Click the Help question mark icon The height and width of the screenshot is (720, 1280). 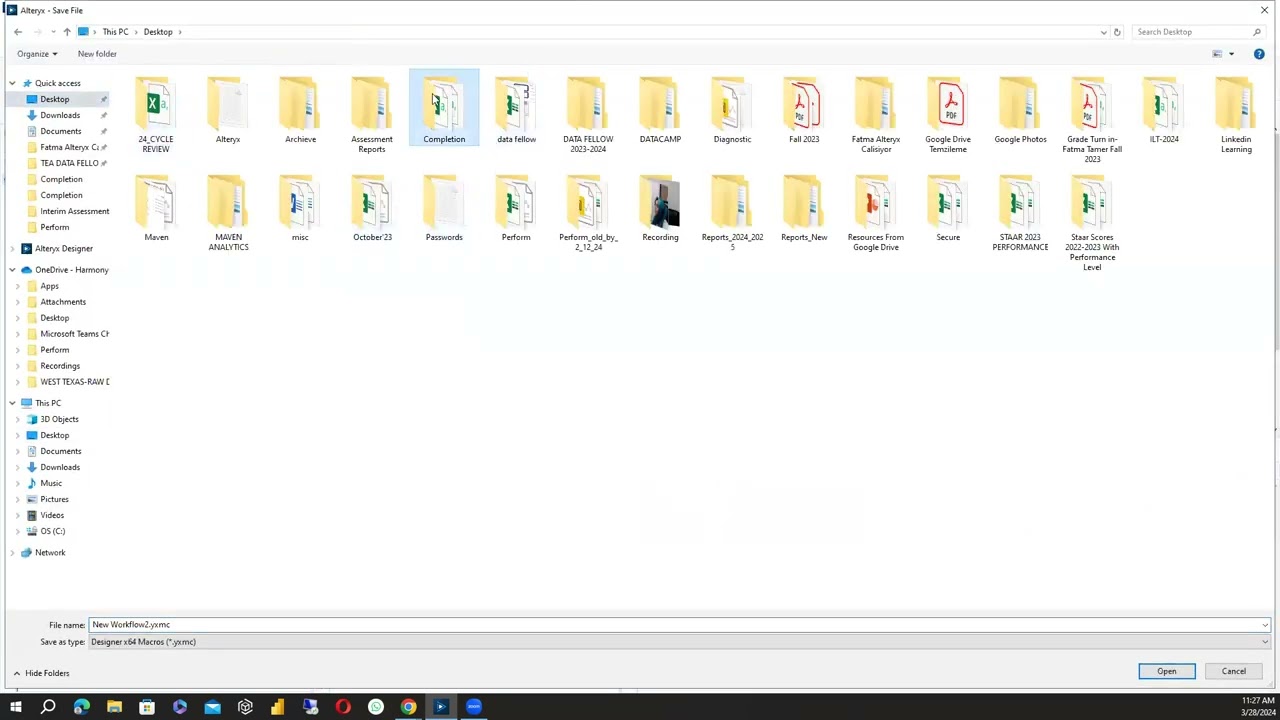[x=1259, y=54]
